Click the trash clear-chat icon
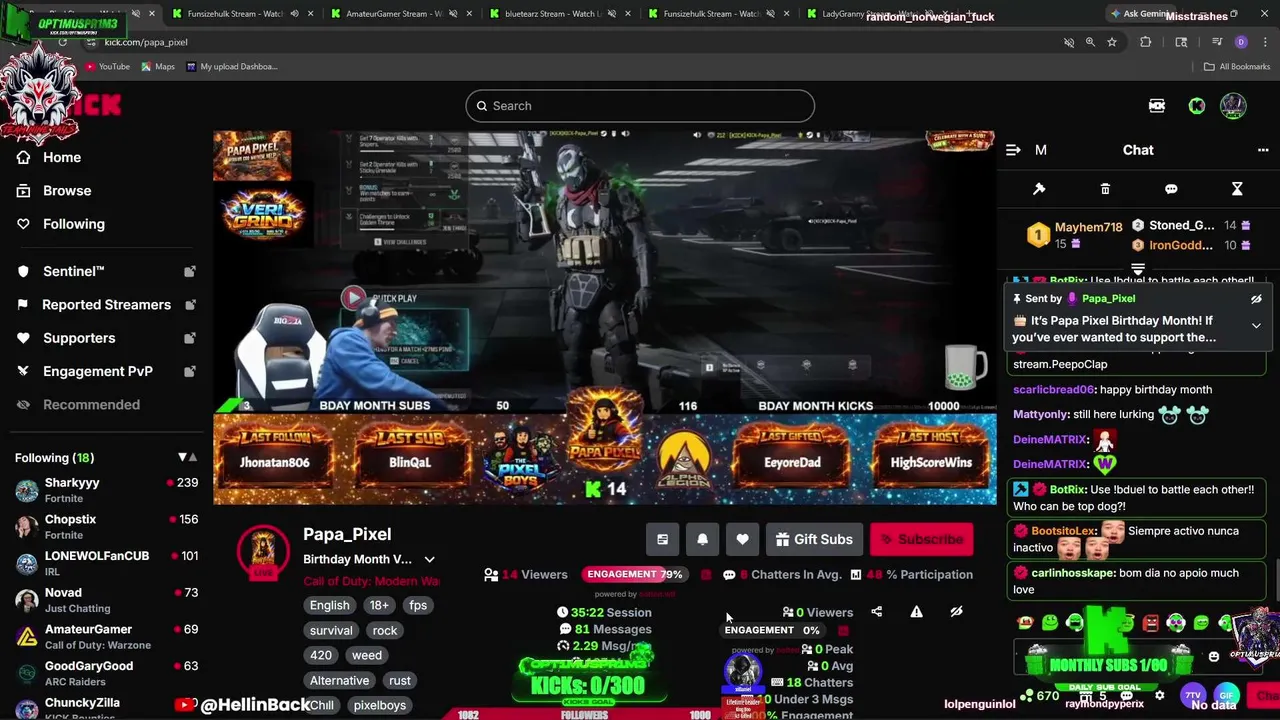This screenshot has width=1280, height=720. (1105, 189)
